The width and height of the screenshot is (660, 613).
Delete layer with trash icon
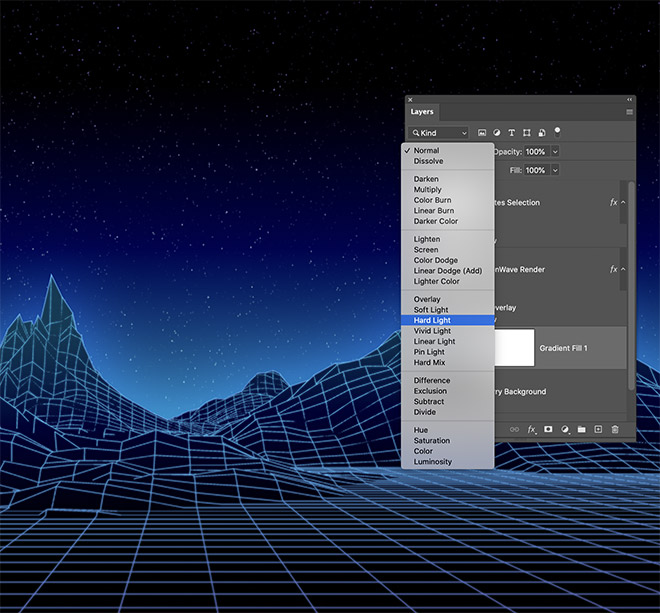tap(615, 429)
